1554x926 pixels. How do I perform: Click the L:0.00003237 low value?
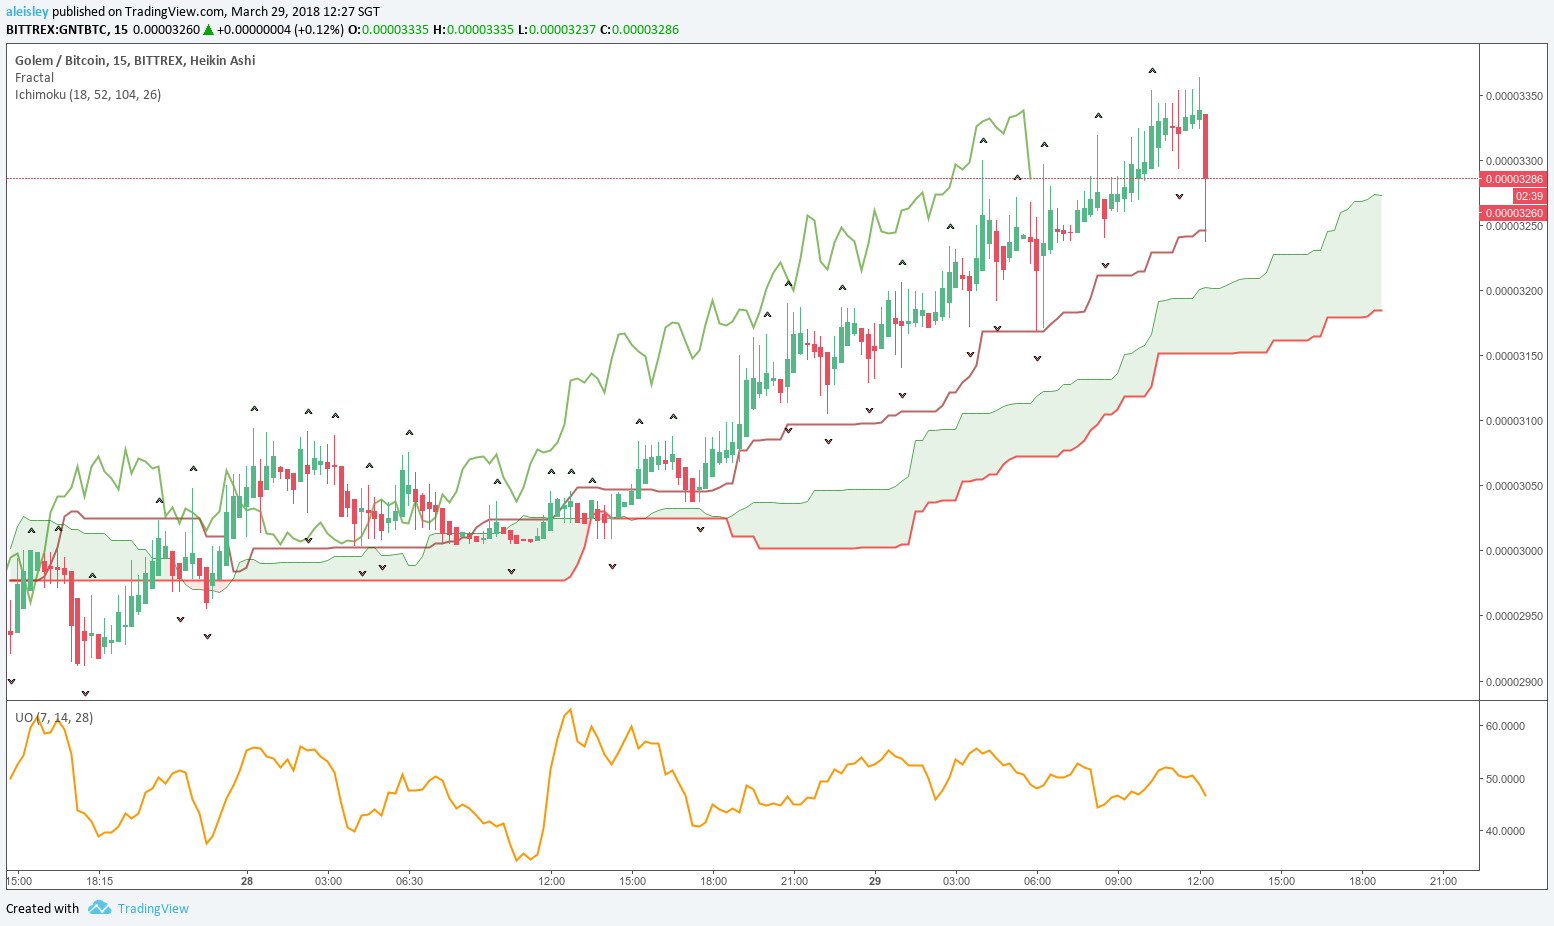556,30
